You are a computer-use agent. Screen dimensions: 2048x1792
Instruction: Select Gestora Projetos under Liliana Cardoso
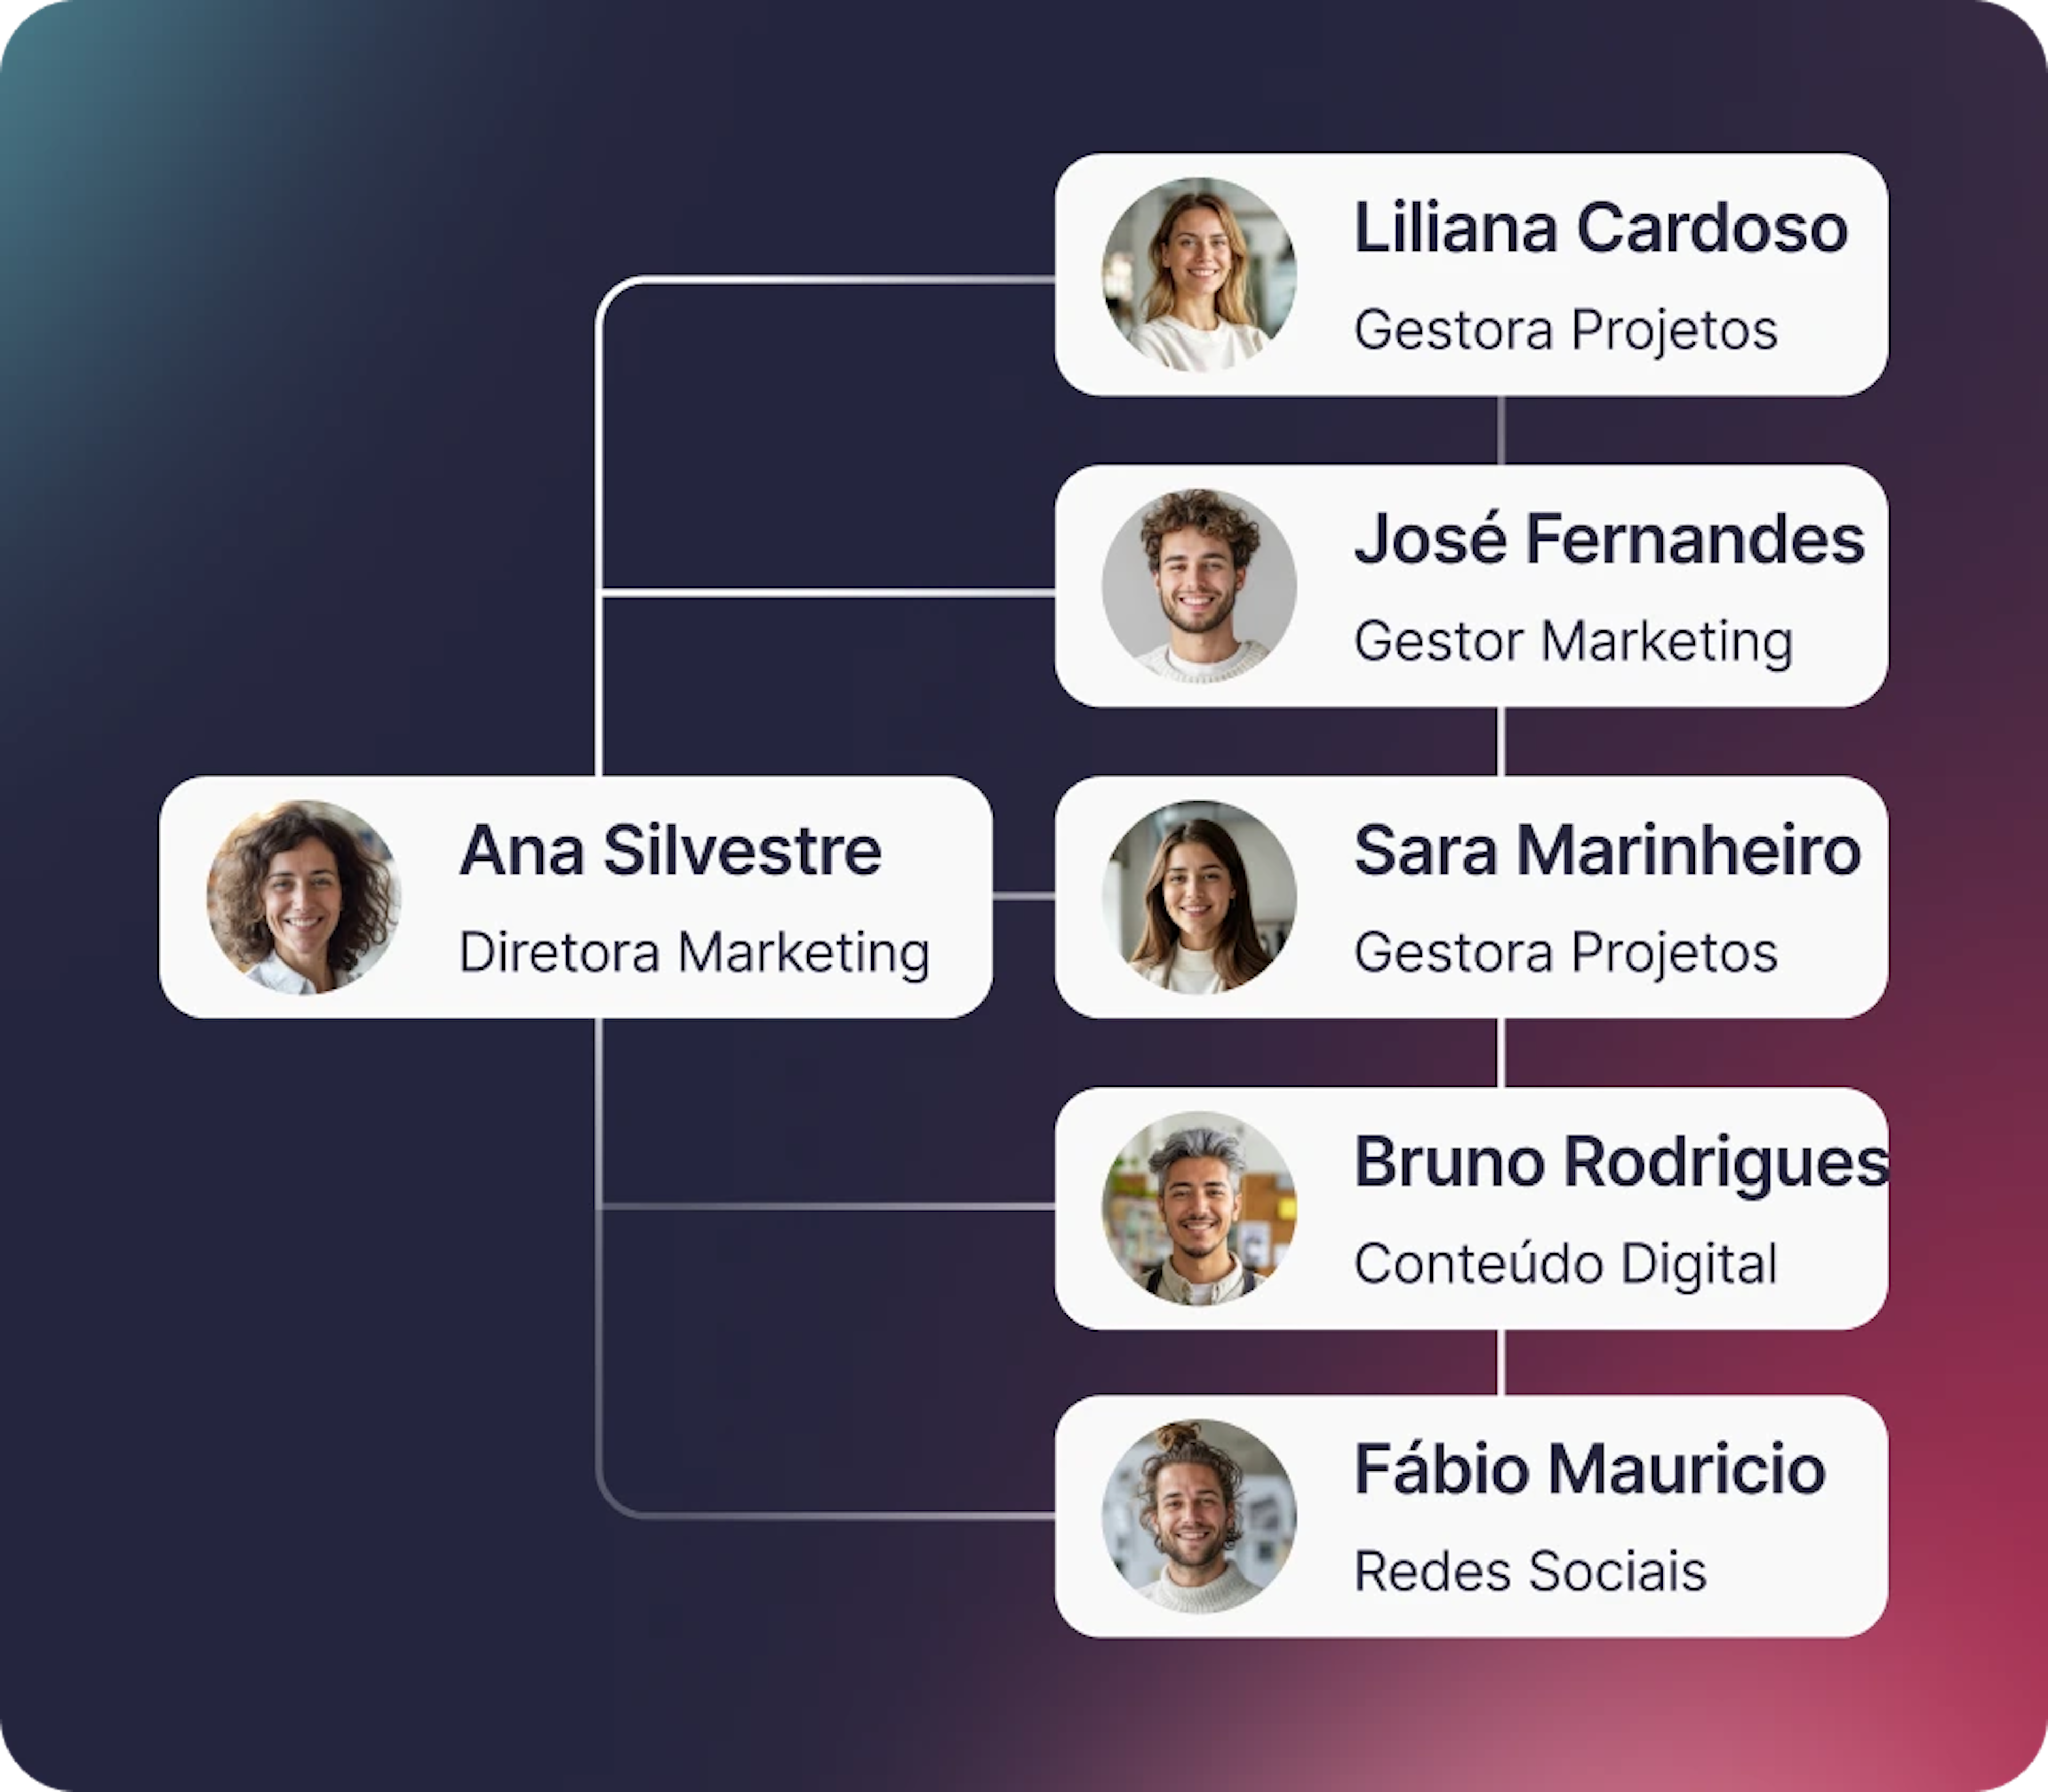[1565, 330]
